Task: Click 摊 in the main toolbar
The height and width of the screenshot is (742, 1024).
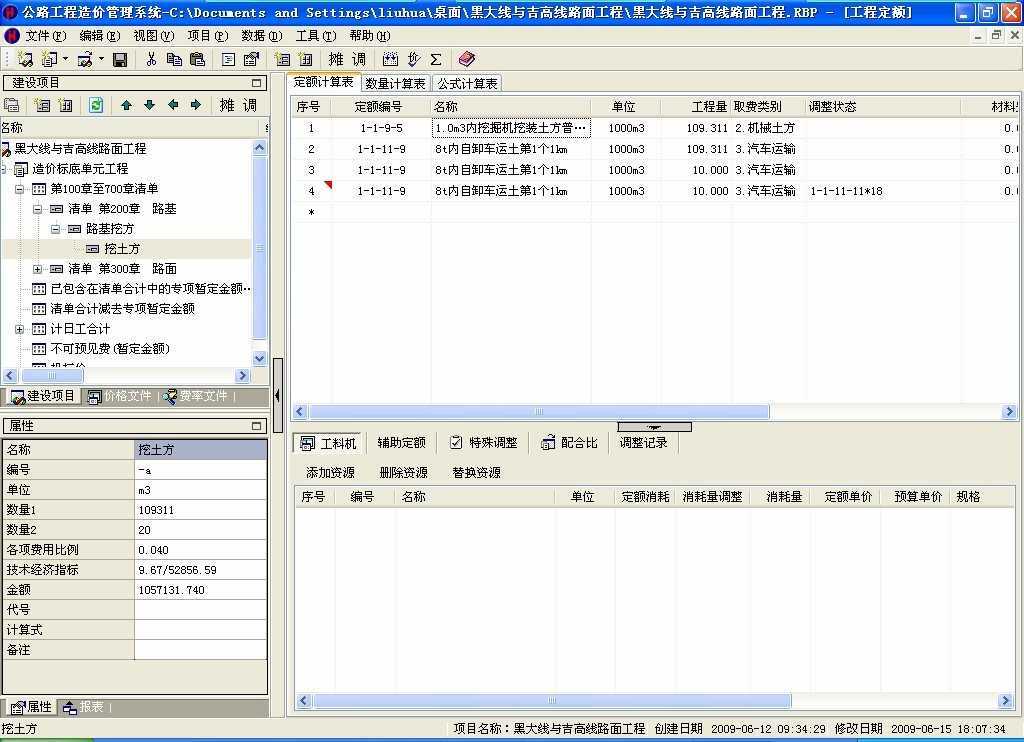Action: point(336,59)
